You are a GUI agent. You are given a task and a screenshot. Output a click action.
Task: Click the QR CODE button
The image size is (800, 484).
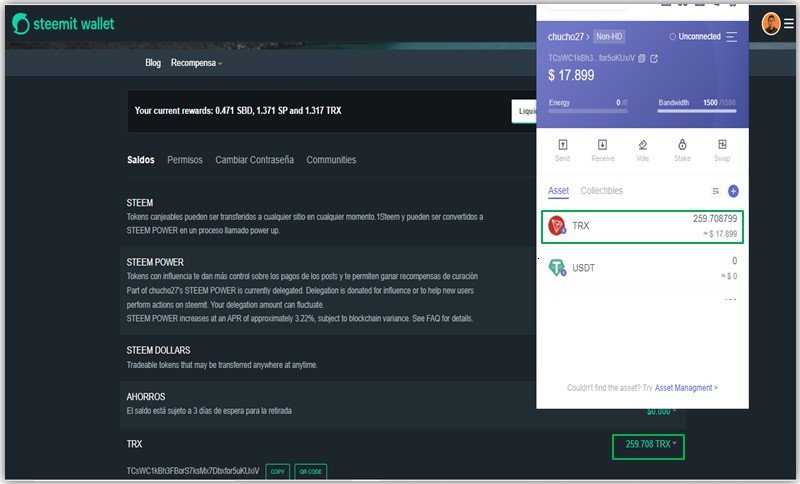[x=310, y=471]
